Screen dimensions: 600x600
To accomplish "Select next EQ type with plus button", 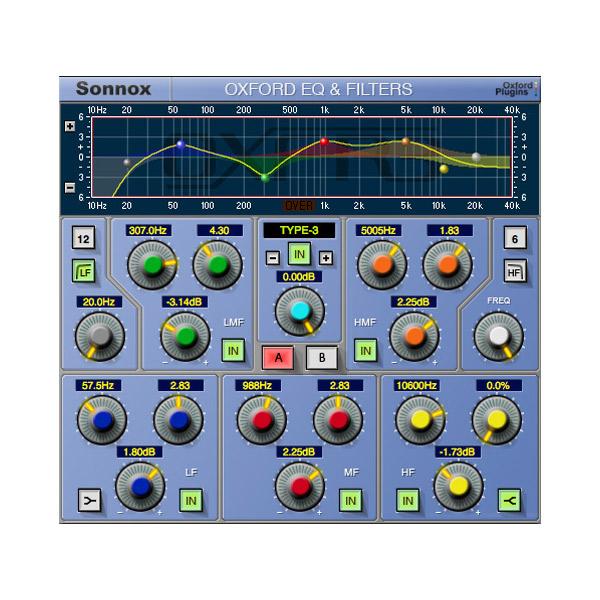I will (x=324, y=257).
